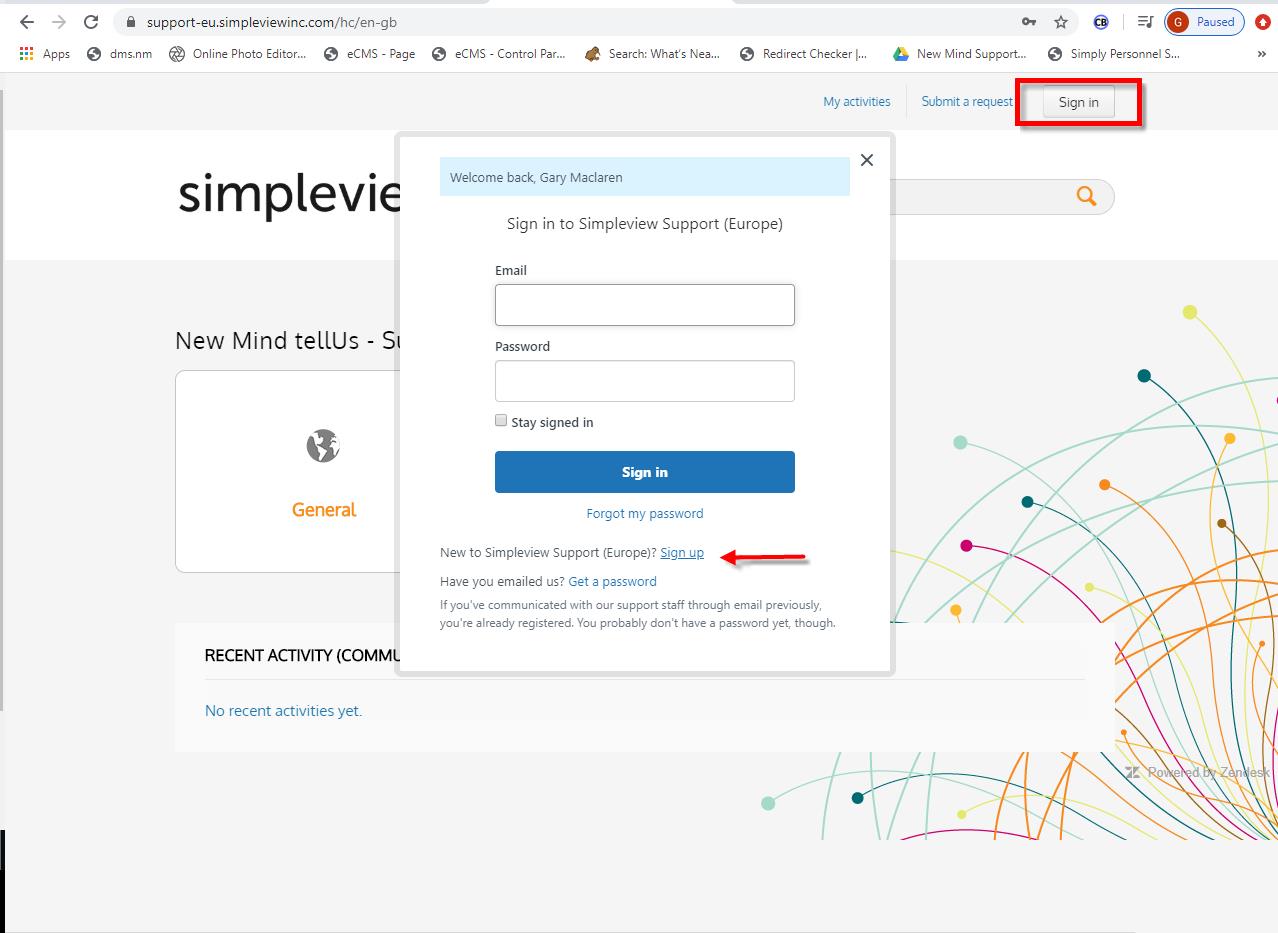This screenshot has height=933, width=1278.
Task: Open the Apps bookmark shortcut
Action: 45,54
